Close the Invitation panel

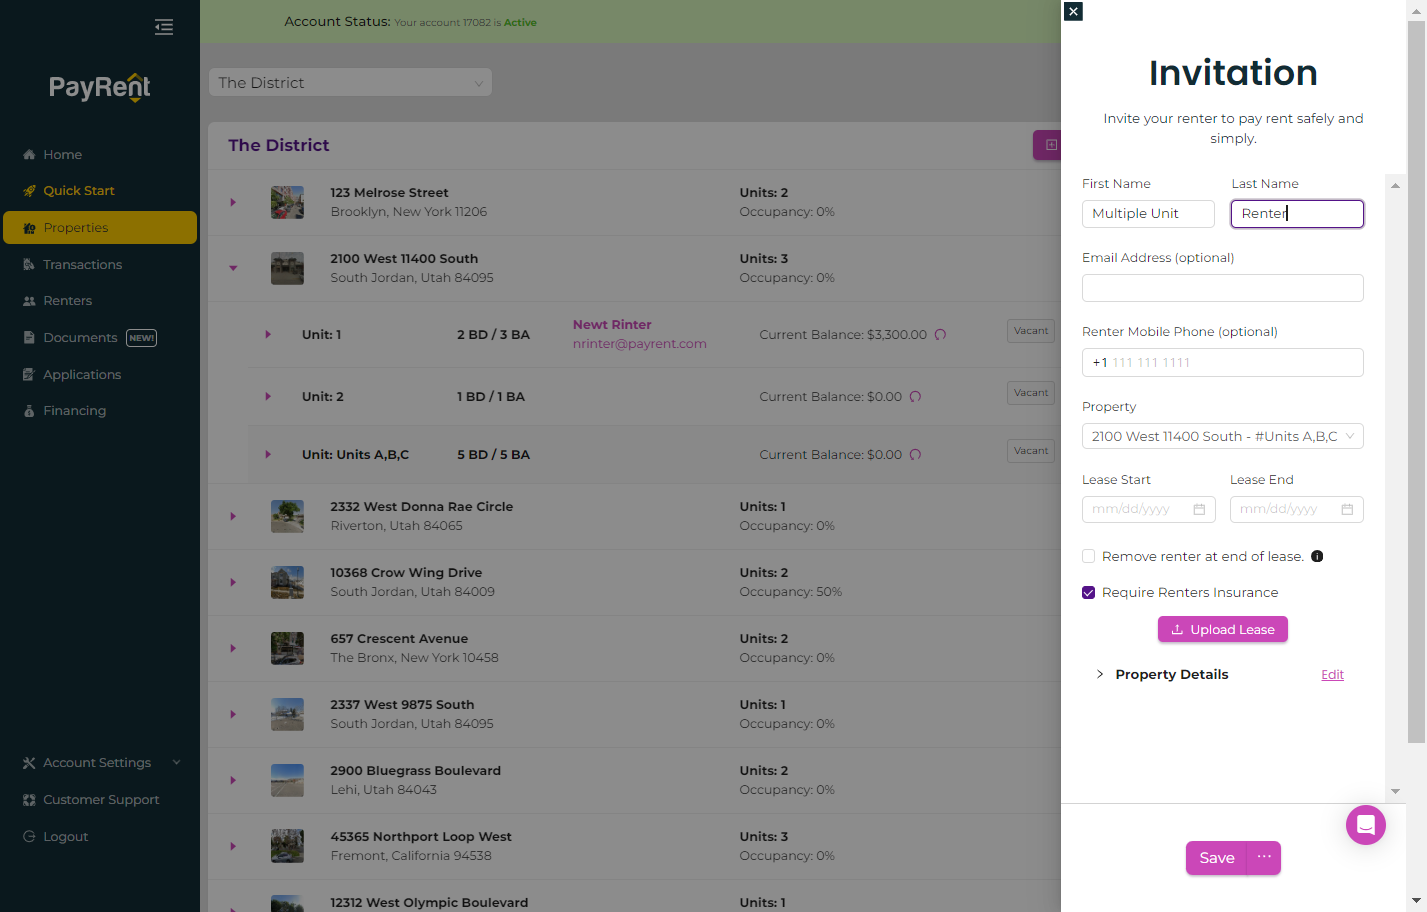pos(1073,11)
